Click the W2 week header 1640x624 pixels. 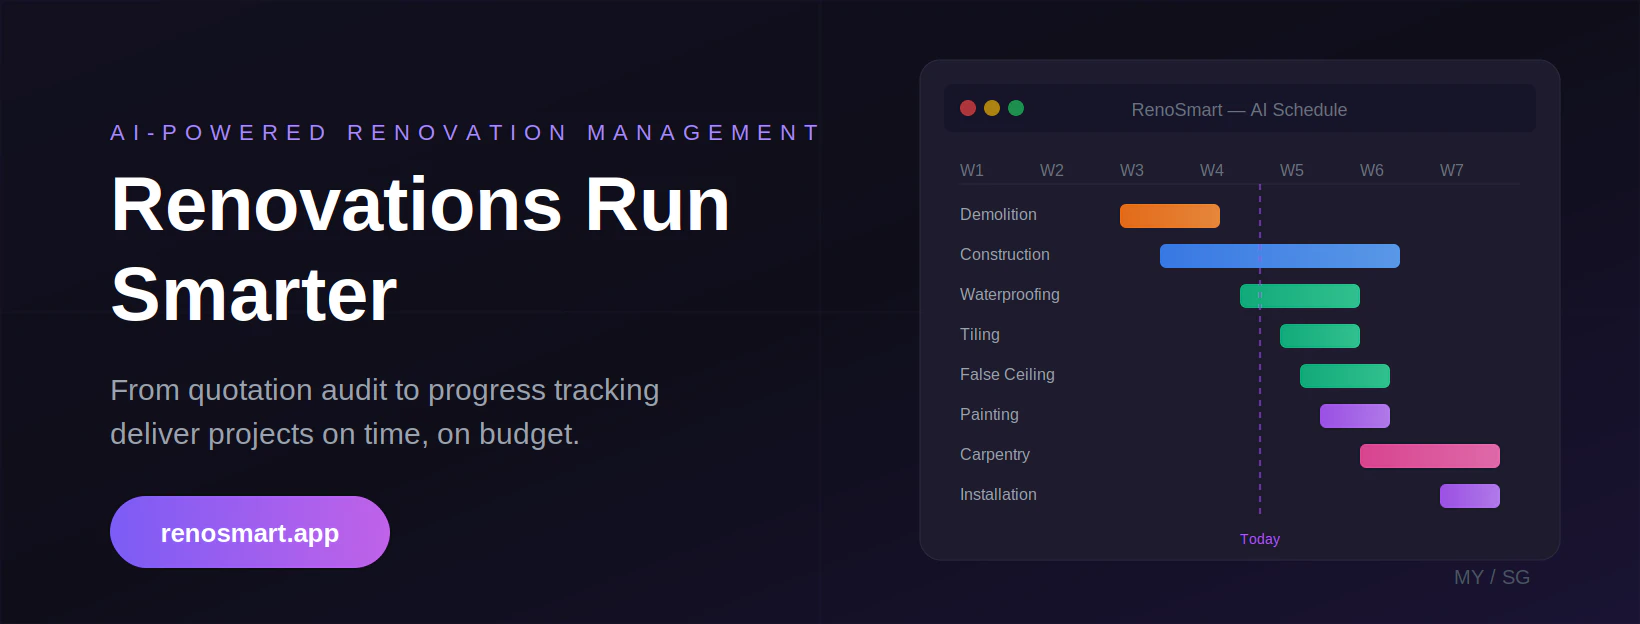point(1052,170)
